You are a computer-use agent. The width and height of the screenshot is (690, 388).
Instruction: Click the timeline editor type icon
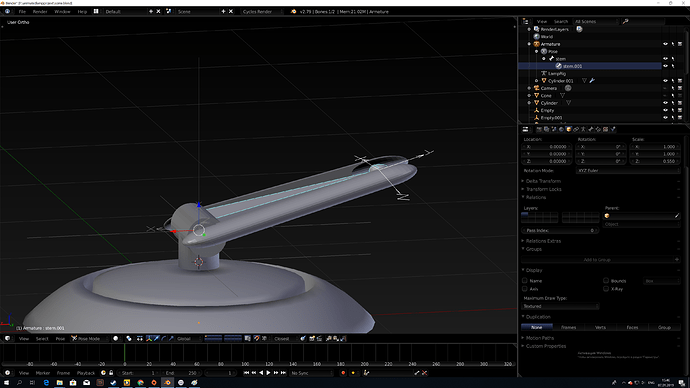7,373
